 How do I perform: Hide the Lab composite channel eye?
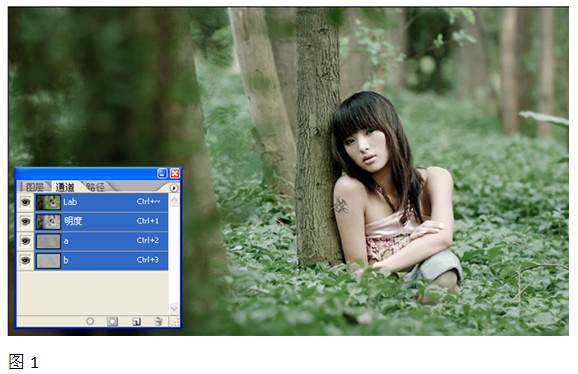[25, 202]
